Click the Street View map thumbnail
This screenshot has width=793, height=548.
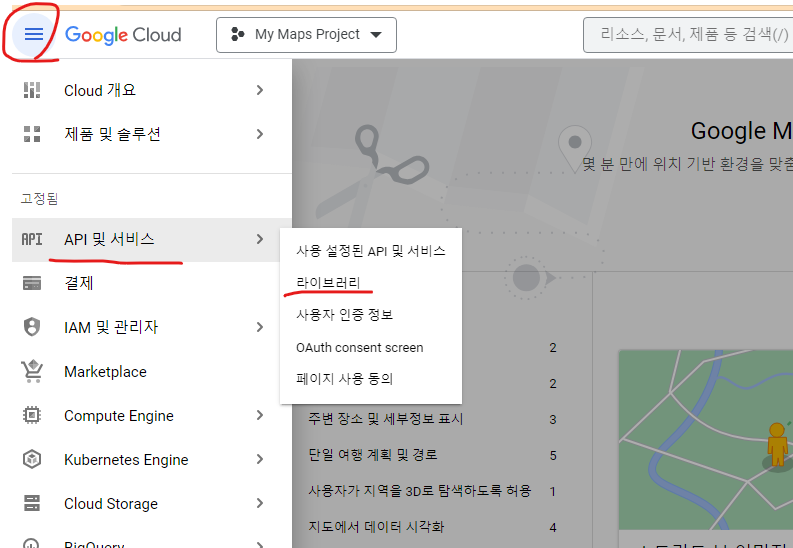click(706, 439)
